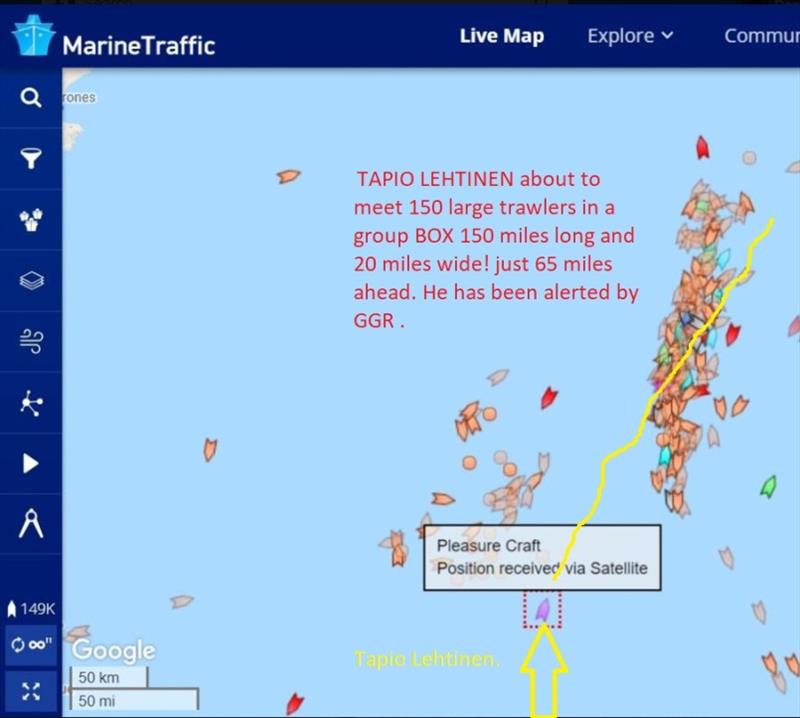Open the fleets icon in sidebar
Screen dimensions: 800x718
[31, 220]
